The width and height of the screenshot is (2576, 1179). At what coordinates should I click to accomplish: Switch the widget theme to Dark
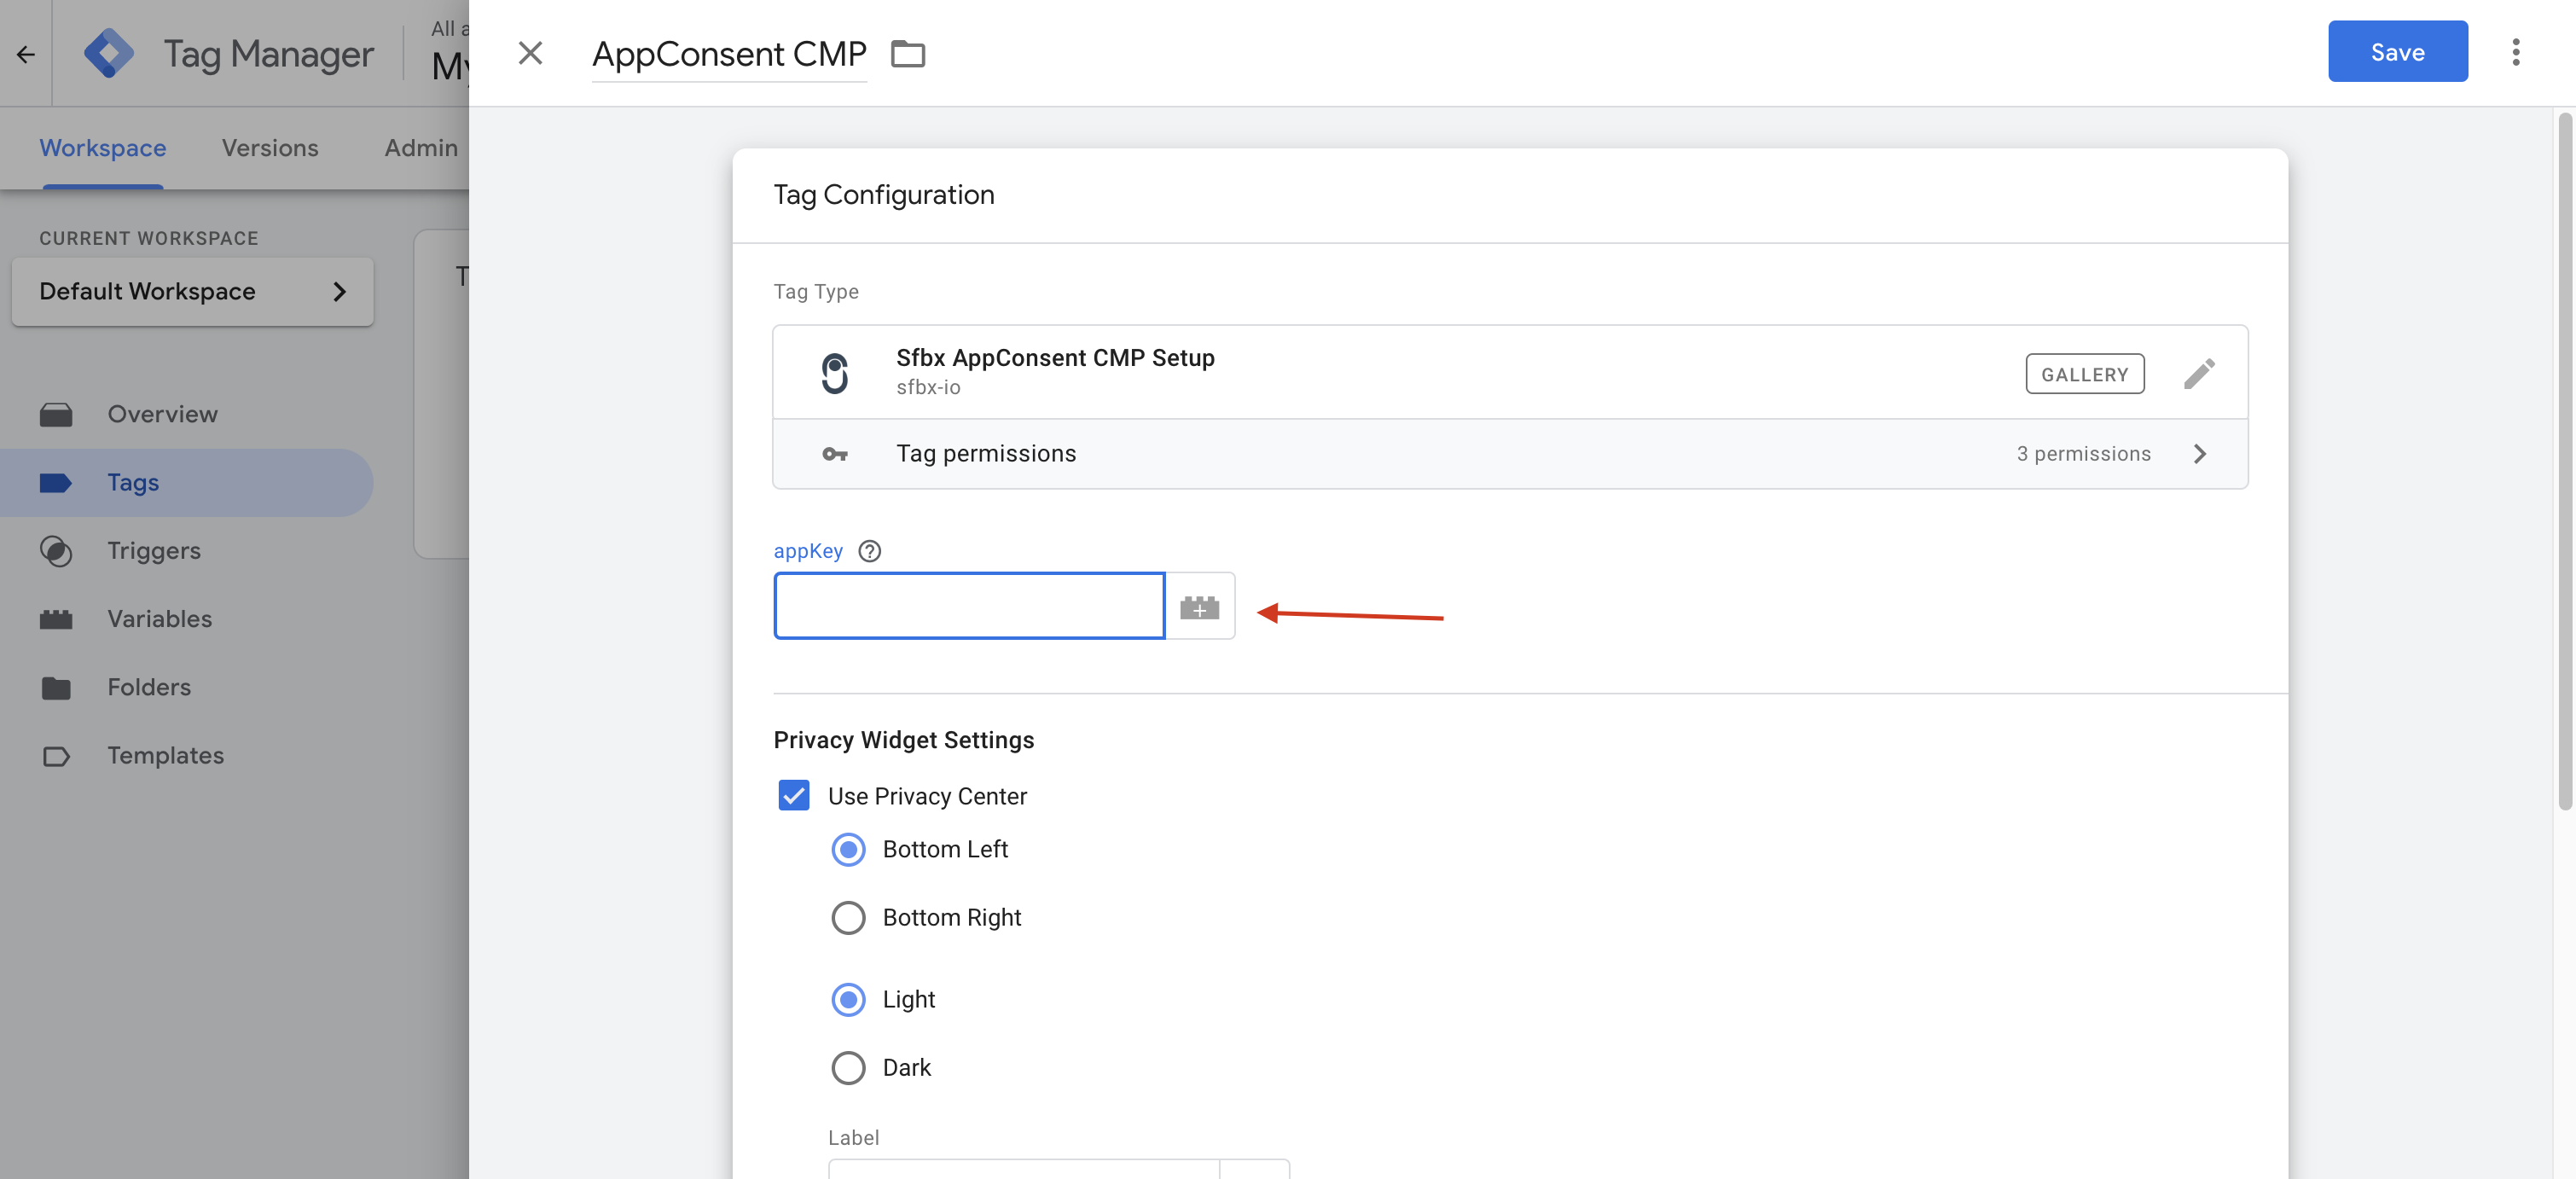(848, 1067)
